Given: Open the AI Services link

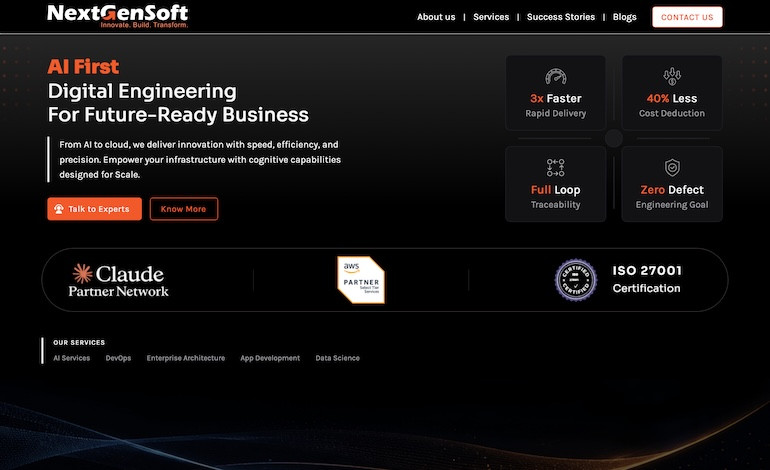Looking at the screenshot, I should (x=72, y=358).
